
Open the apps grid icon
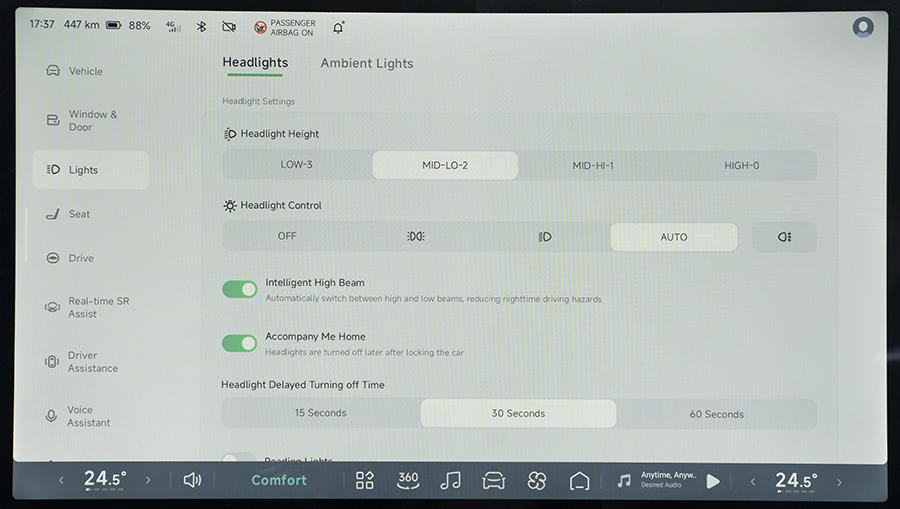click(x=365, y=480)
